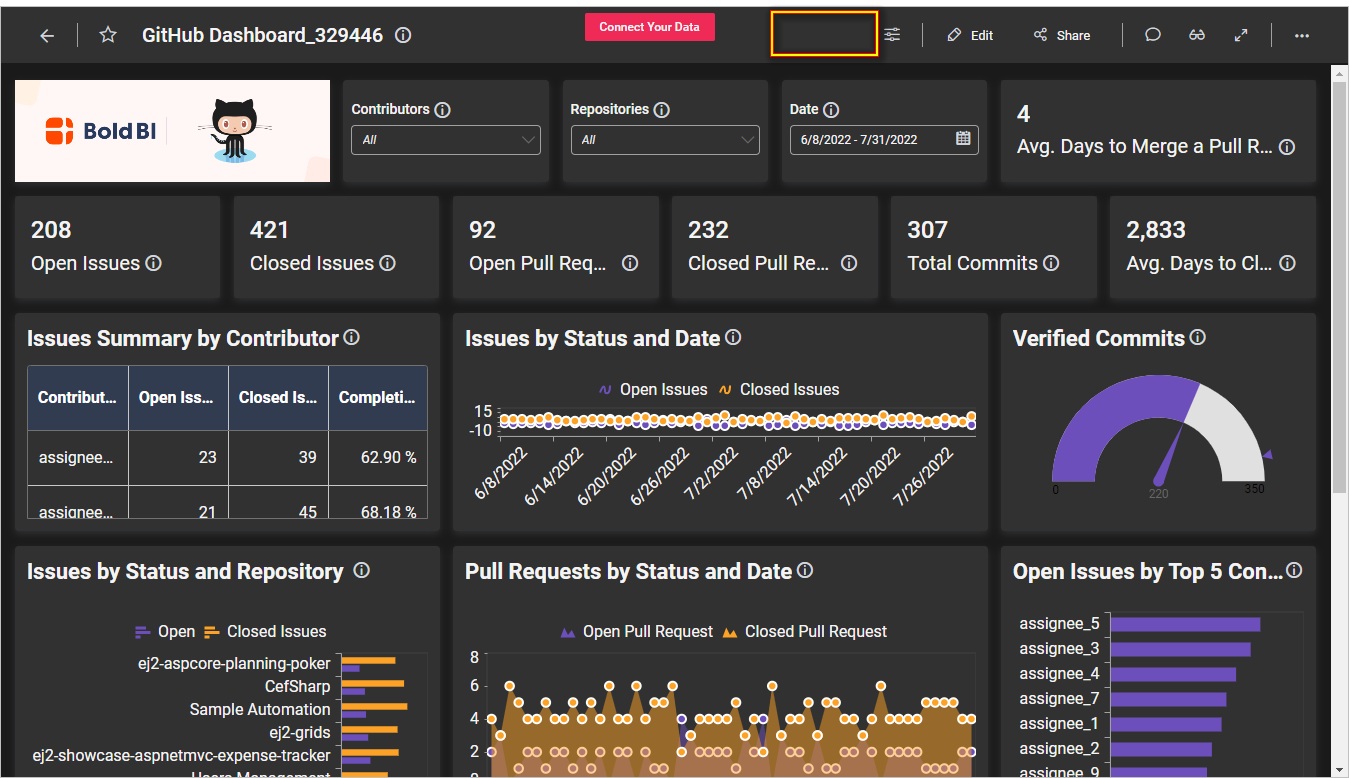
Task: Click the Connect Your Data button
Action: click(x=649, y=27)
